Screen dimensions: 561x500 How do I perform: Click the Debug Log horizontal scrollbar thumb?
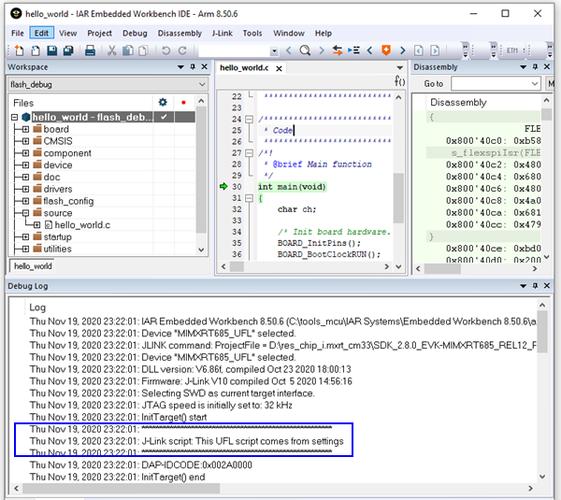(x=121, y=488)
